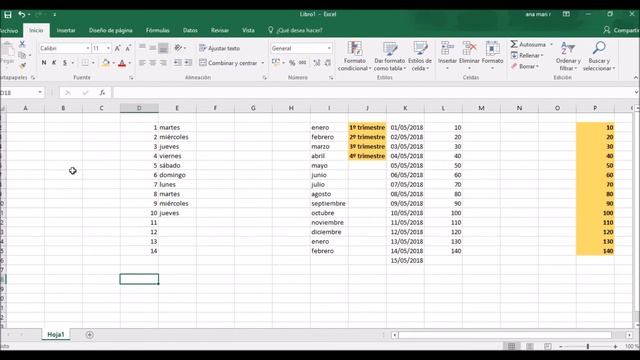The image size is (640, 360).
Task: Click the Save icon in title bar
Action: pos(8,14)
